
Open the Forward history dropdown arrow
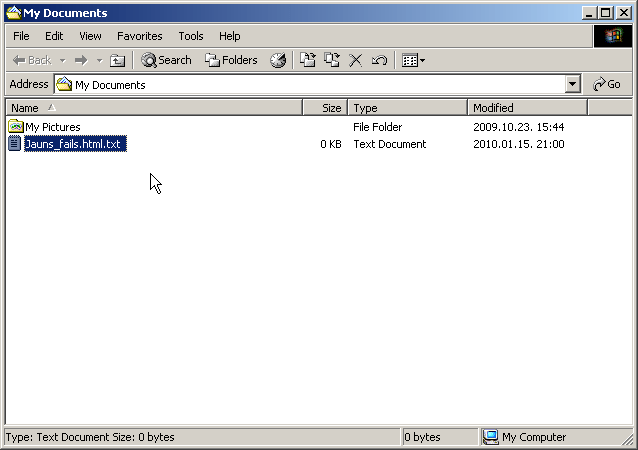(99, 61)
